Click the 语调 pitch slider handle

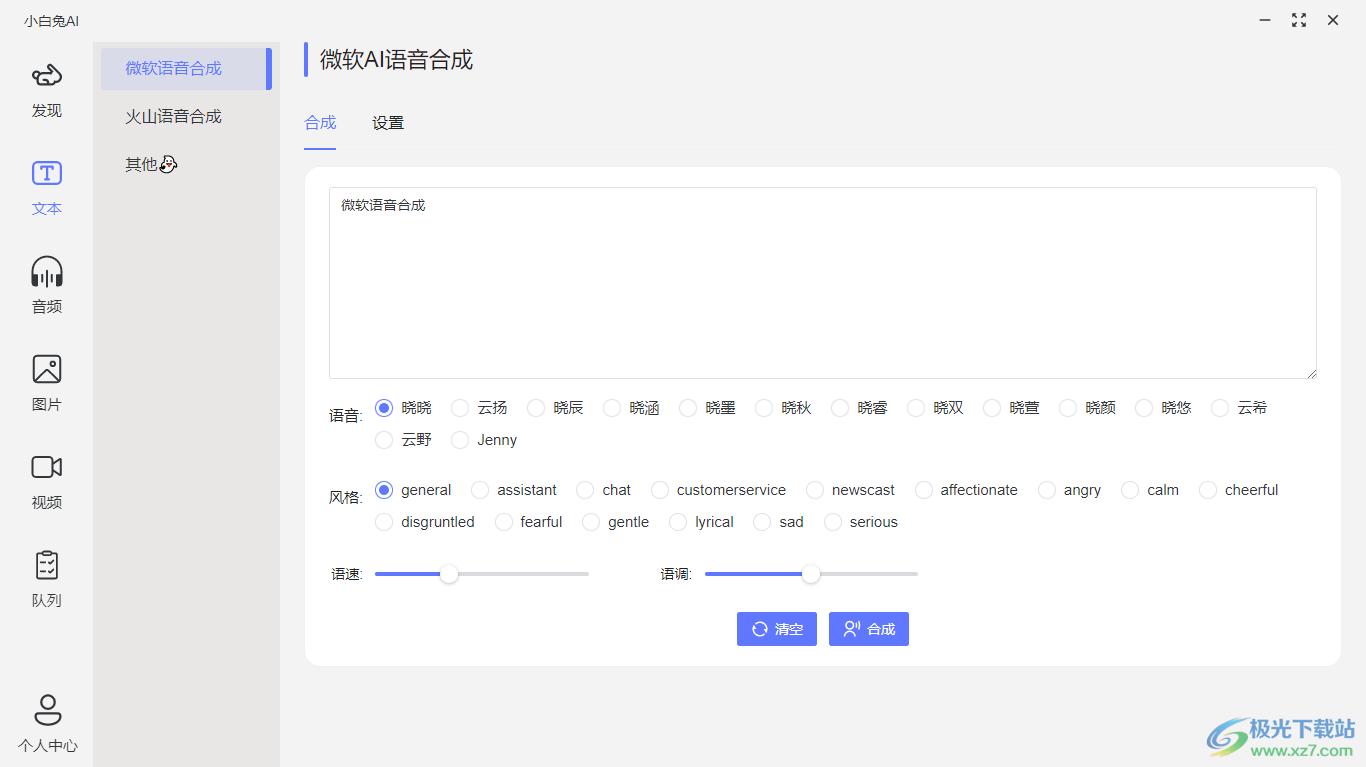click(811, 574)
